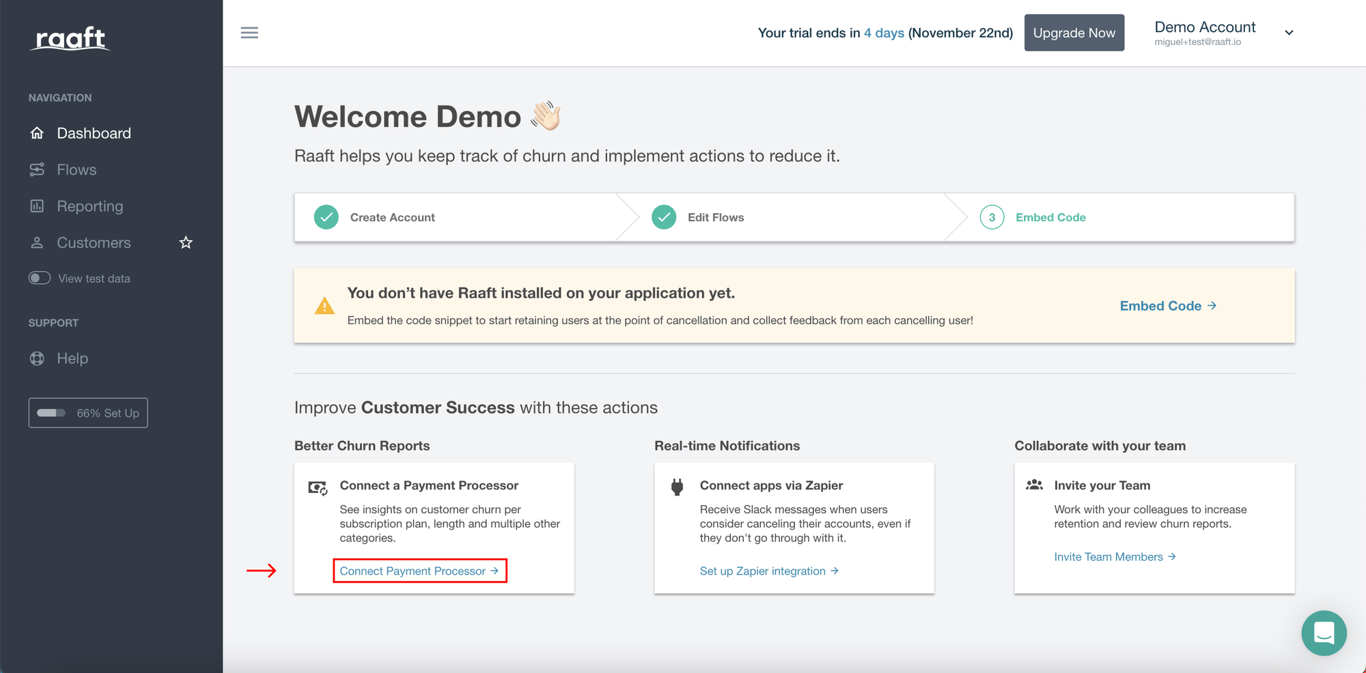Click the Connect a Payment Processor heading
This screenshot has width=1366, height=673.
[429, 485]
